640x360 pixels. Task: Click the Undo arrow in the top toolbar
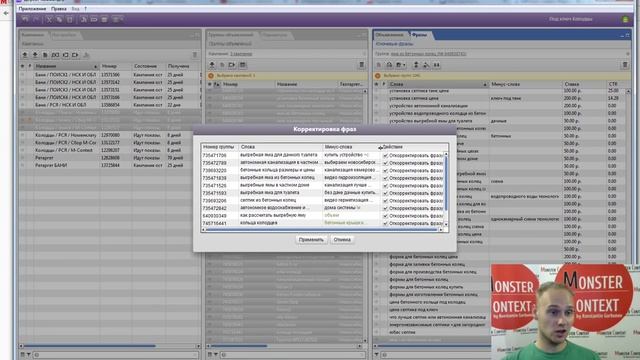coord(25,19)
